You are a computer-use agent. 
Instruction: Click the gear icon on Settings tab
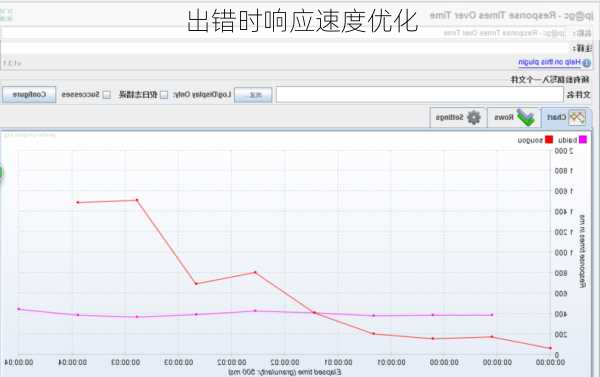pyautogui.click(x=474, y=118)
